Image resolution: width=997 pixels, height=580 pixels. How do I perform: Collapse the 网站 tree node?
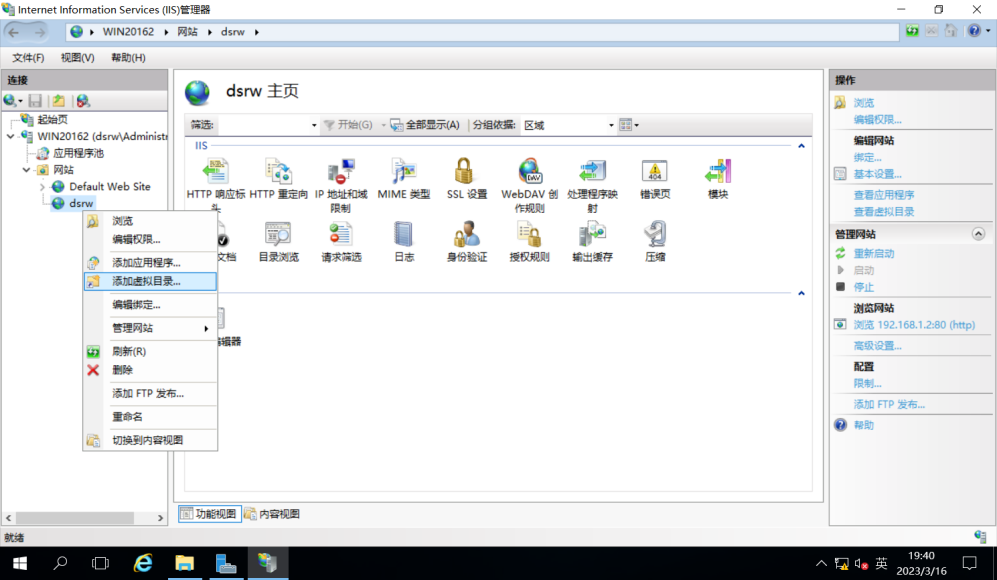(26, 170)
